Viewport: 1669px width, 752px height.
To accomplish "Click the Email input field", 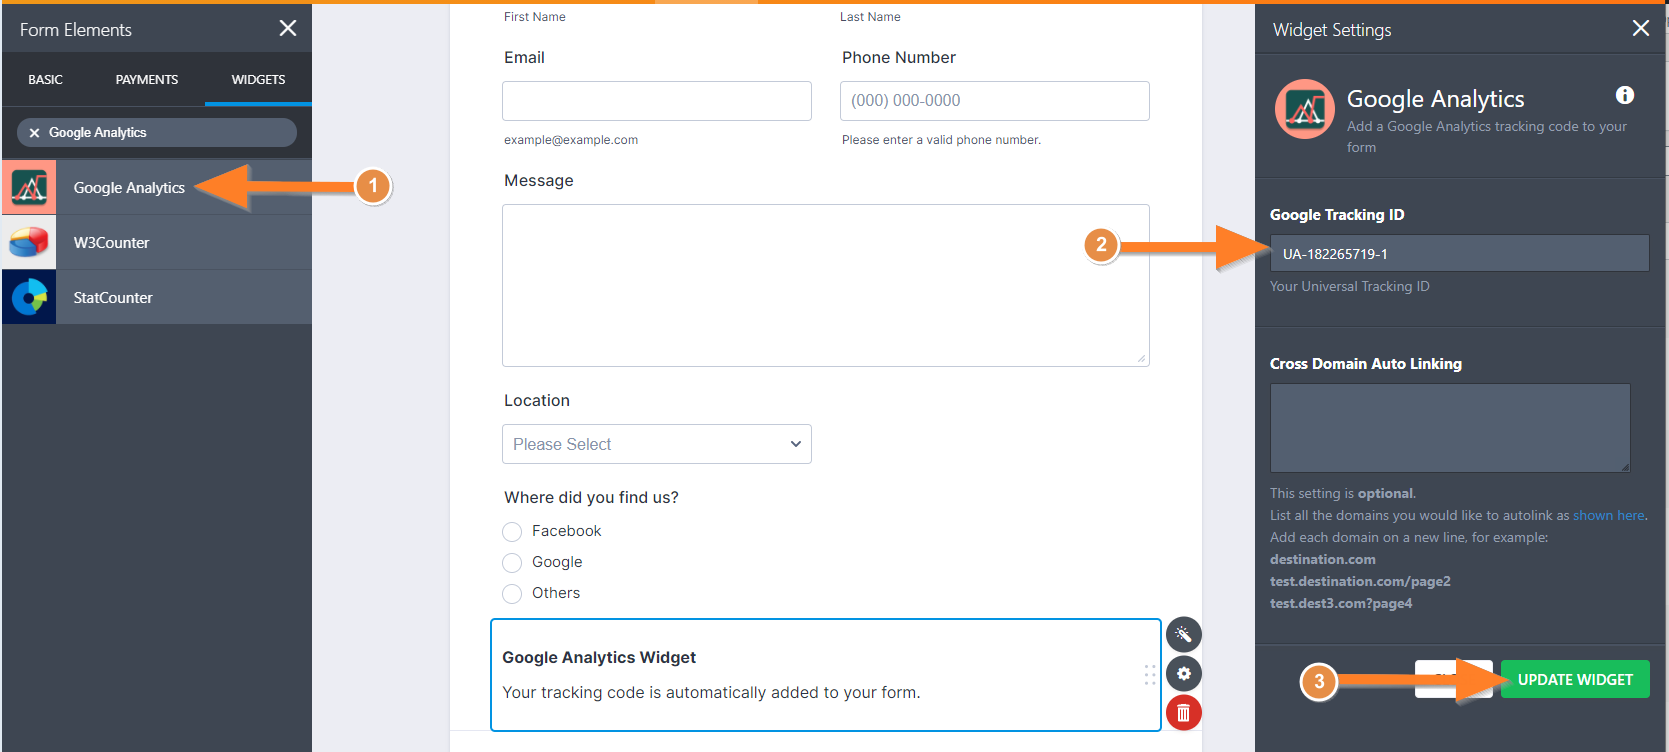I will (656, 101).
